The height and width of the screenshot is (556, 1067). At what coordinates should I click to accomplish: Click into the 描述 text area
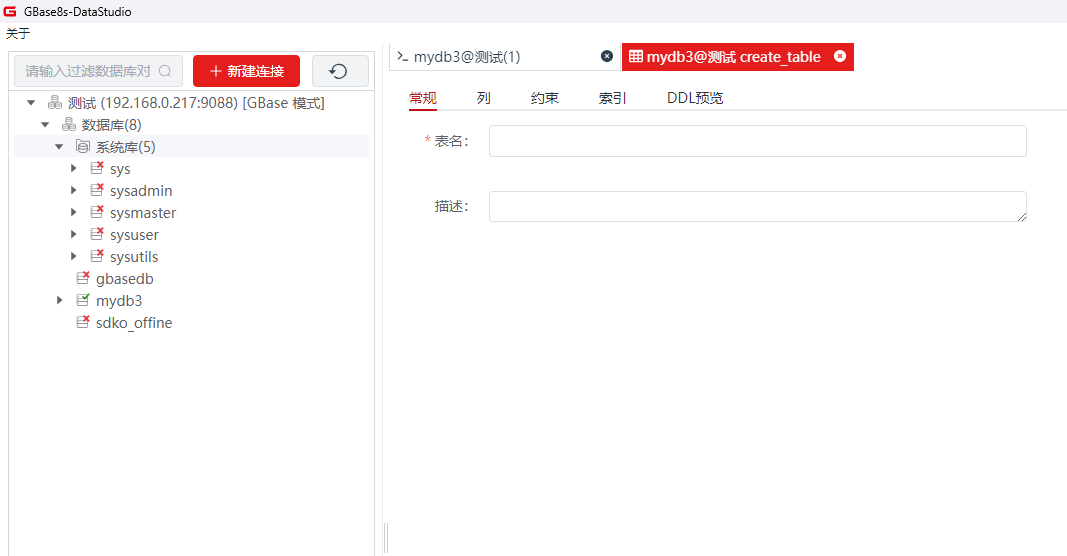pyautogui.click(x=757, y=206)
